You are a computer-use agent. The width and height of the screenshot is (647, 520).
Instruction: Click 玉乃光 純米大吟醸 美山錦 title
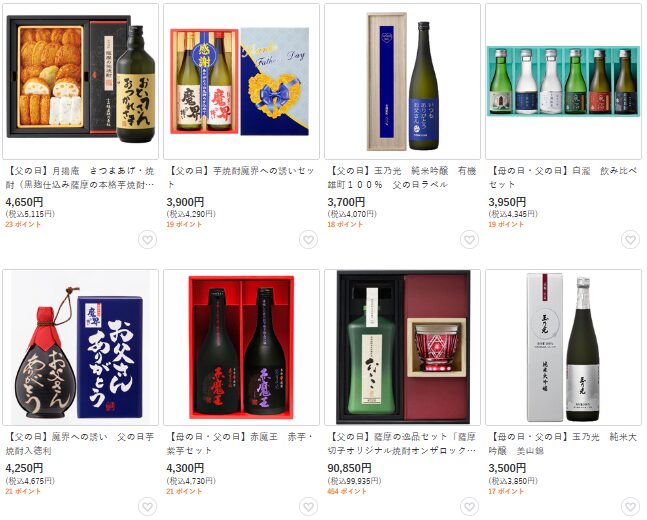click(563, 444)
